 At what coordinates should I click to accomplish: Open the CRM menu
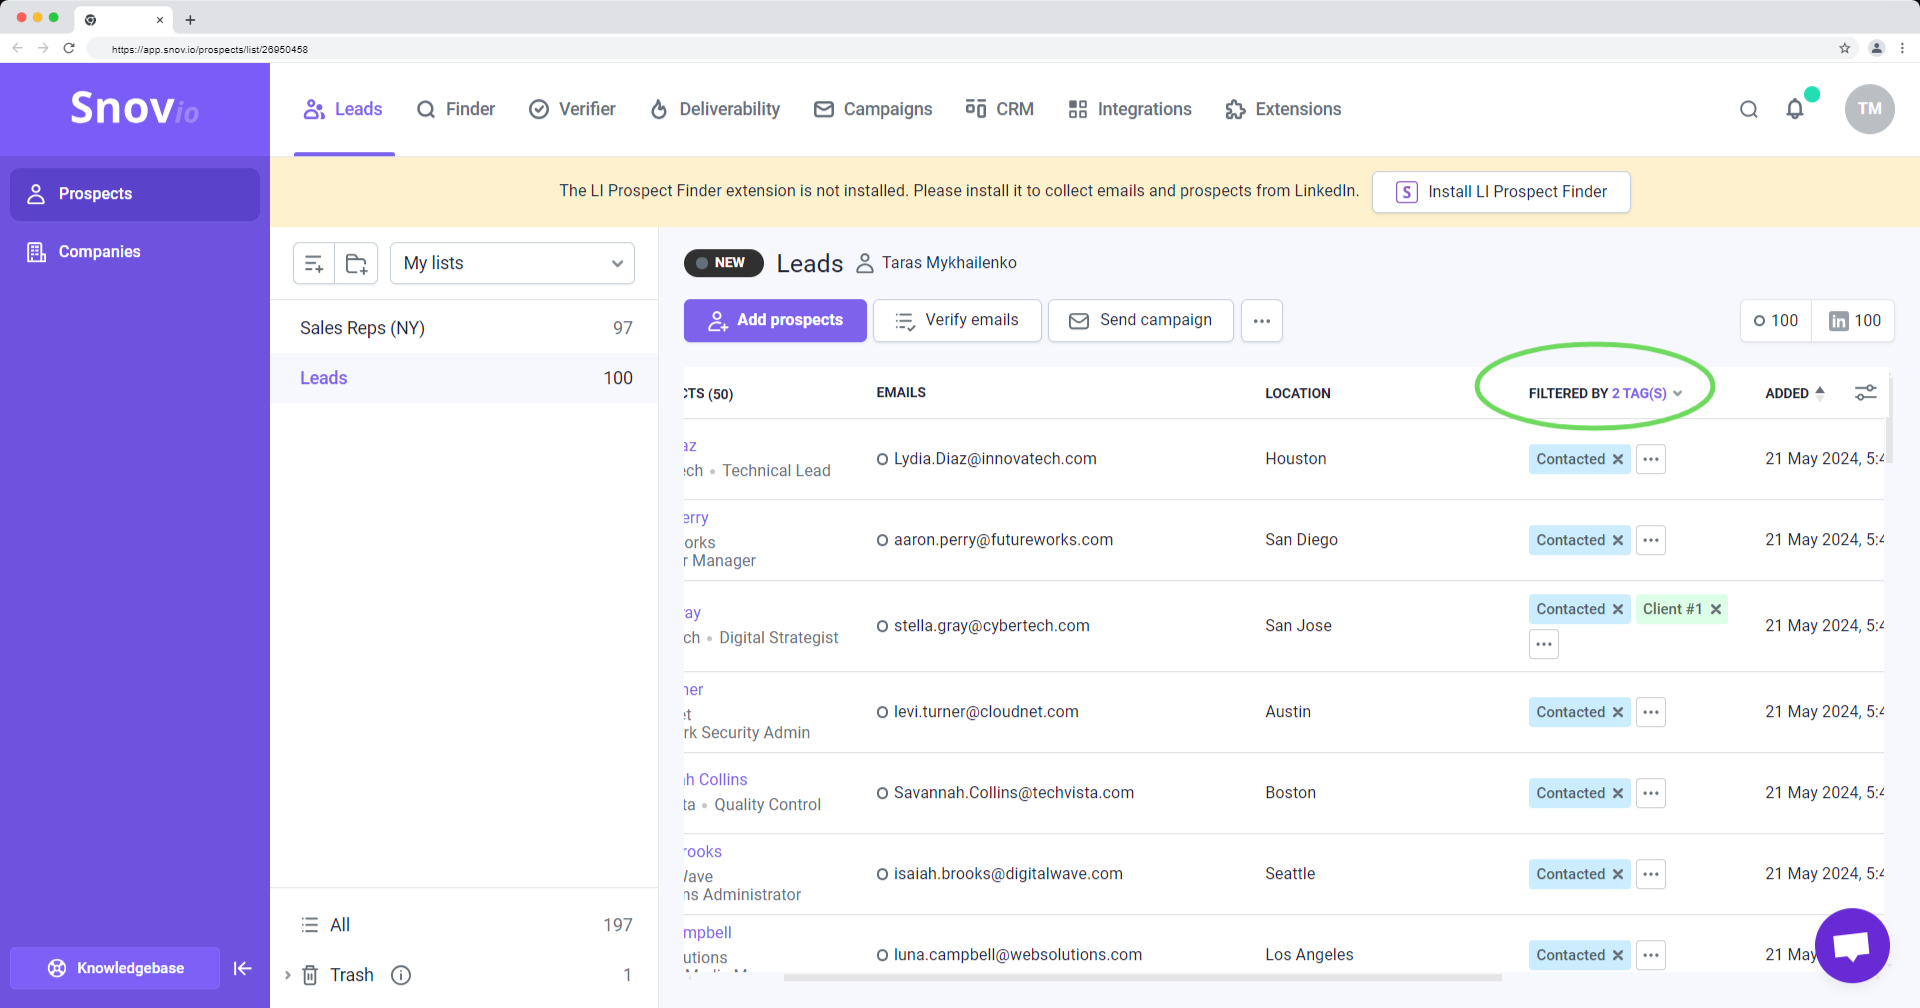coord(1000,109)
